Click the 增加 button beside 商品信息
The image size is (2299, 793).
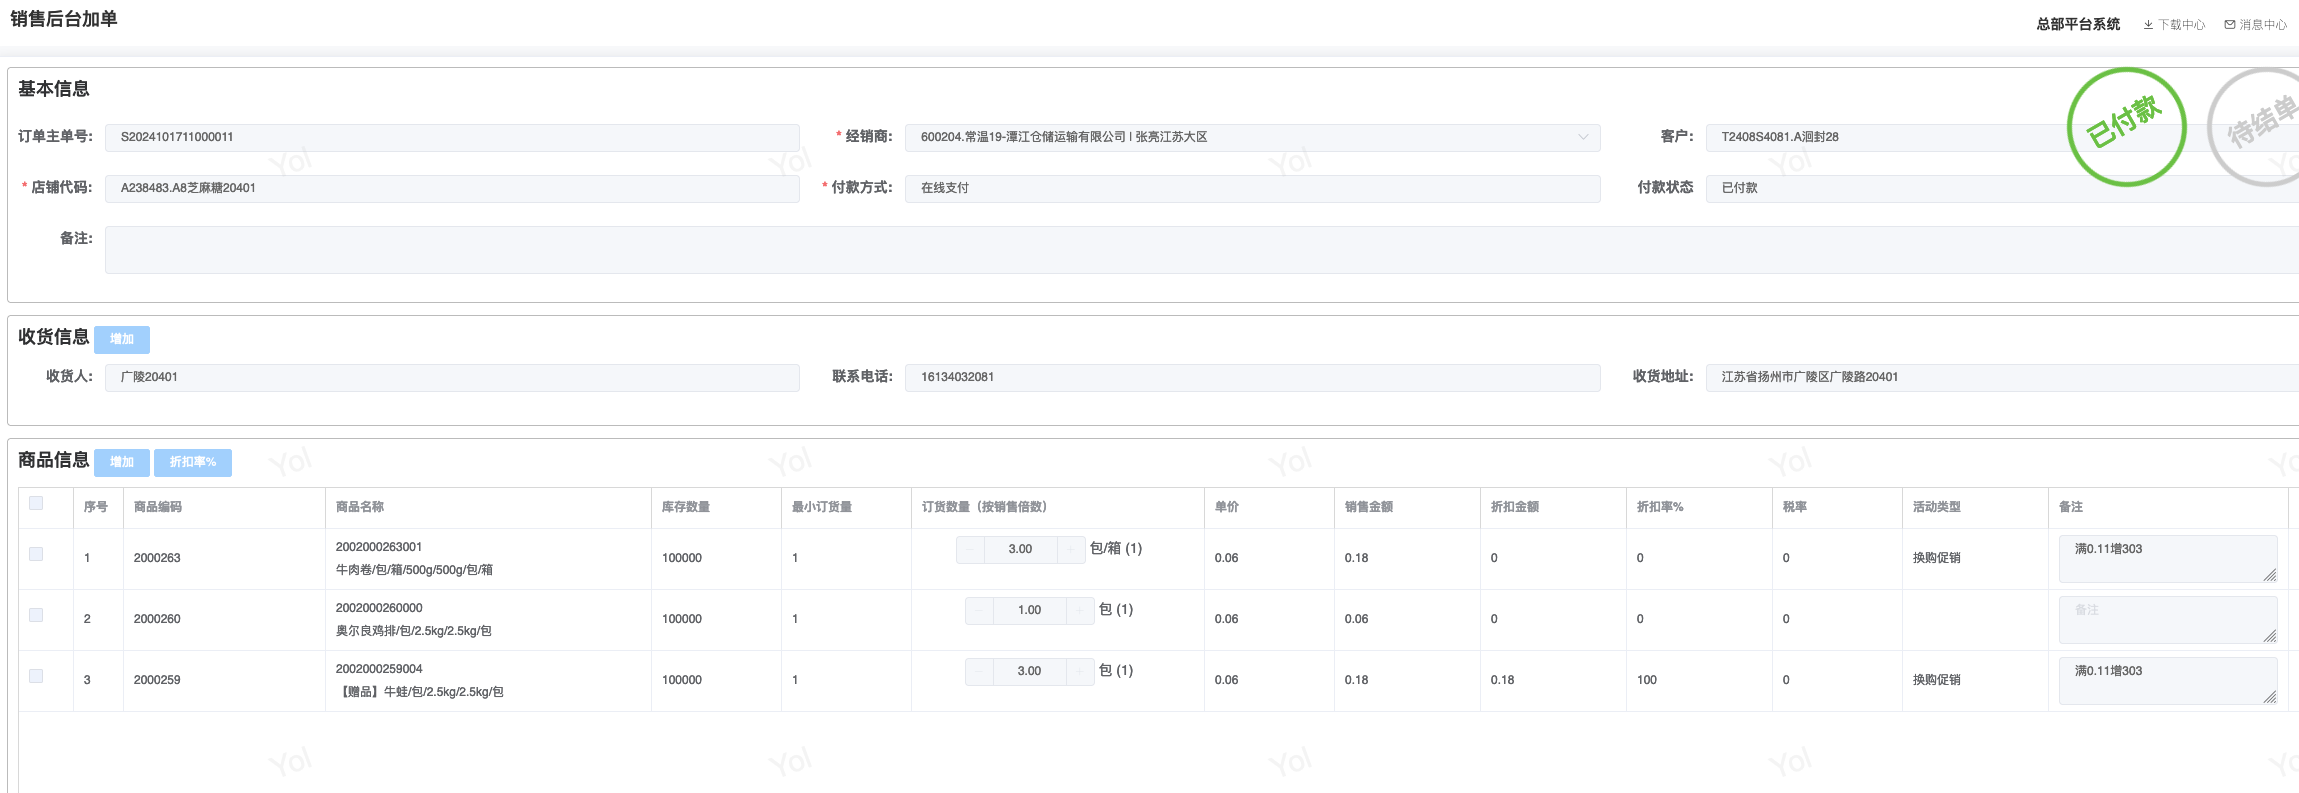point(122,462)
